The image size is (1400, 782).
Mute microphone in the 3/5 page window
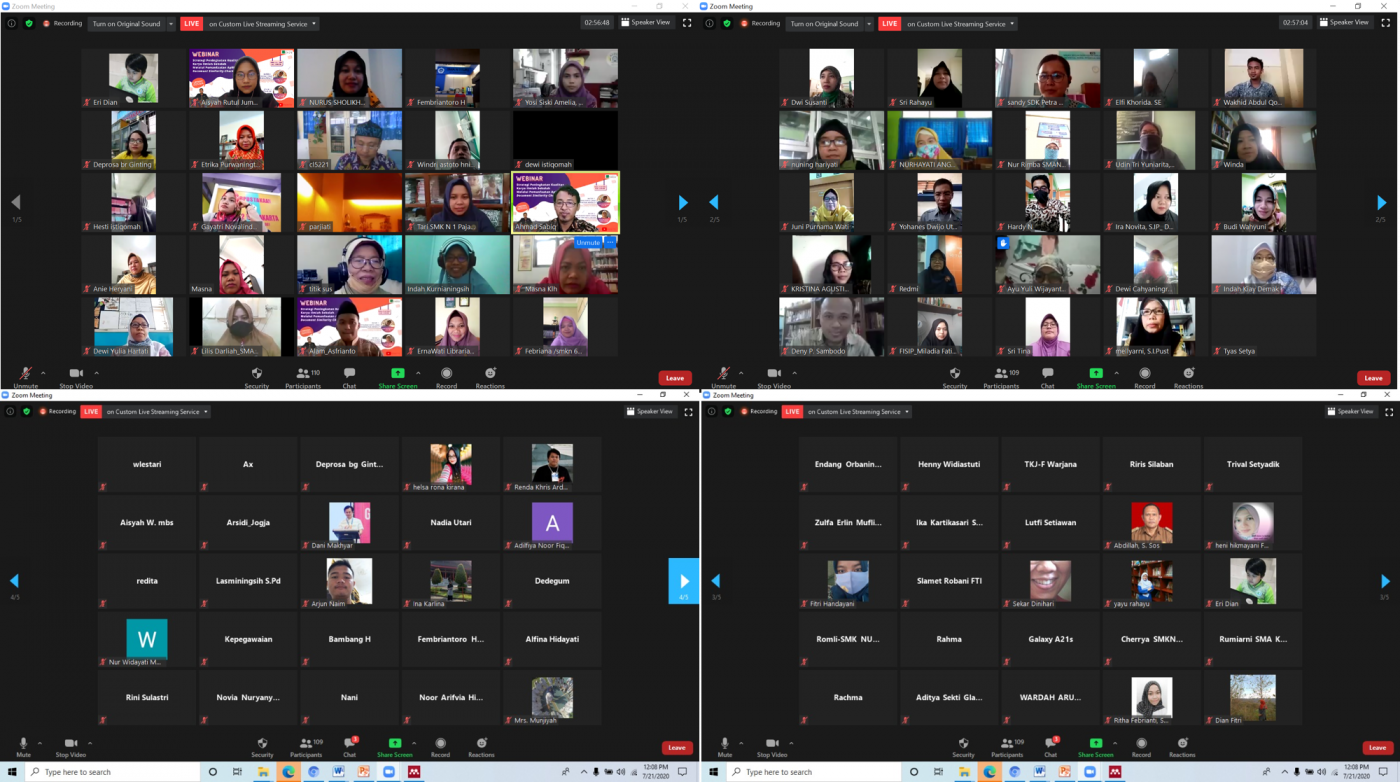point(724,746)
